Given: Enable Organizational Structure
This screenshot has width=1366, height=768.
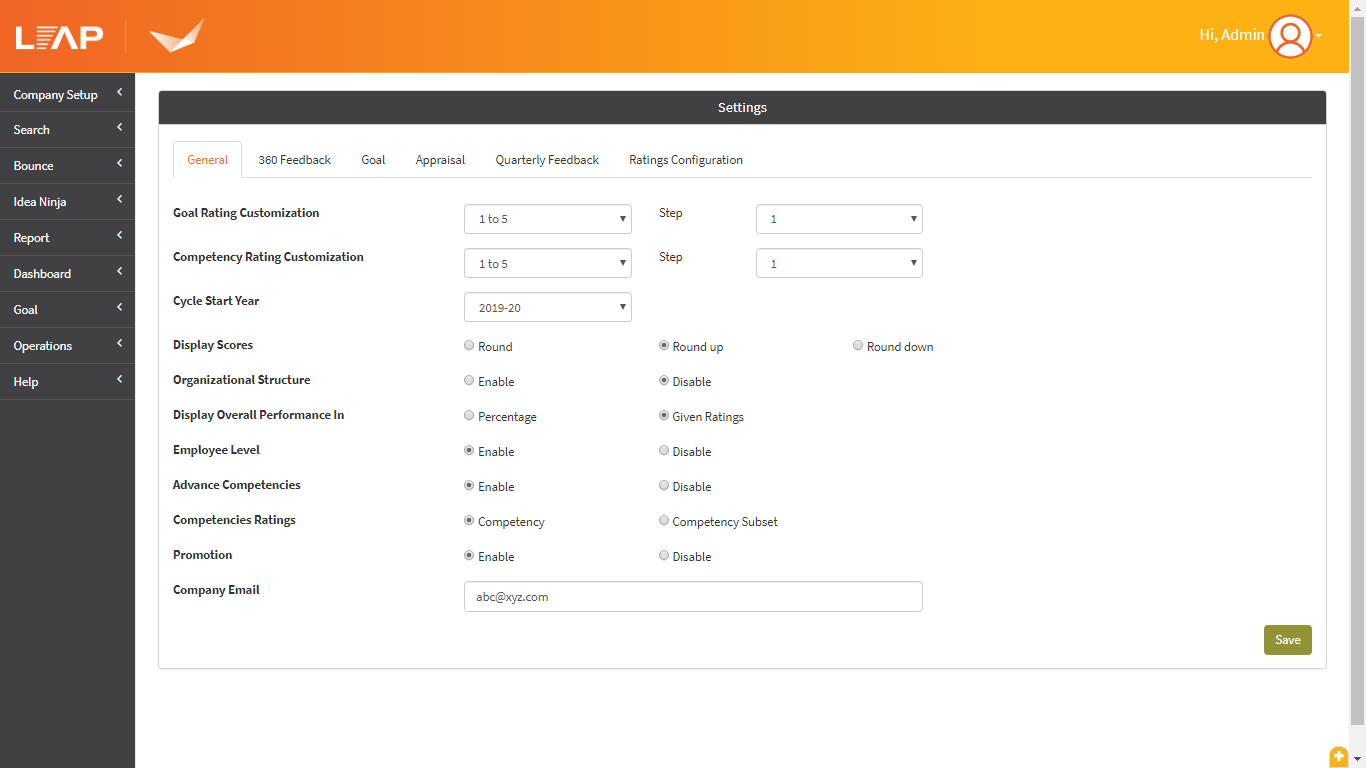Looking at the screenshot, I should [x=469, y=380].
